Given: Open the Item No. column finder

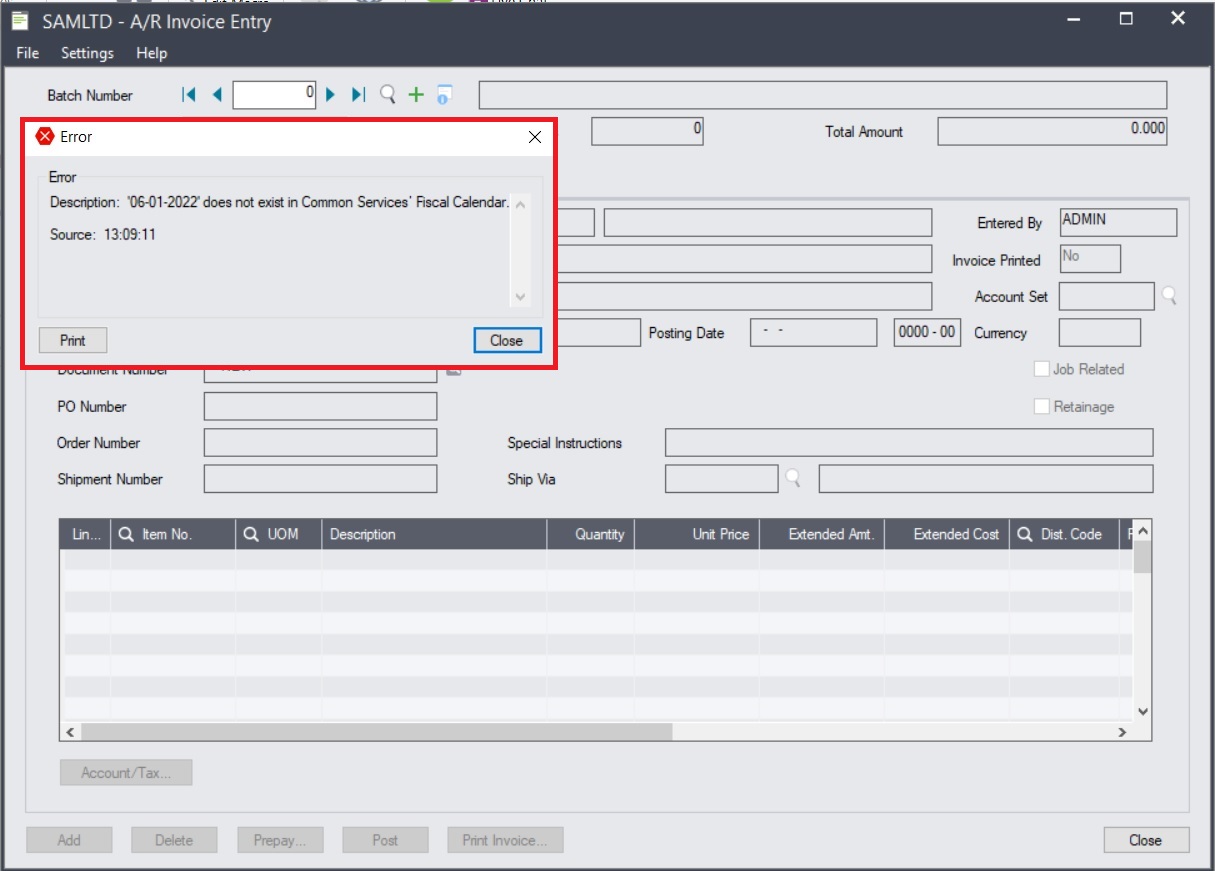Looking at the screenshot, I should pyautogui.click(x=125, y=534).
